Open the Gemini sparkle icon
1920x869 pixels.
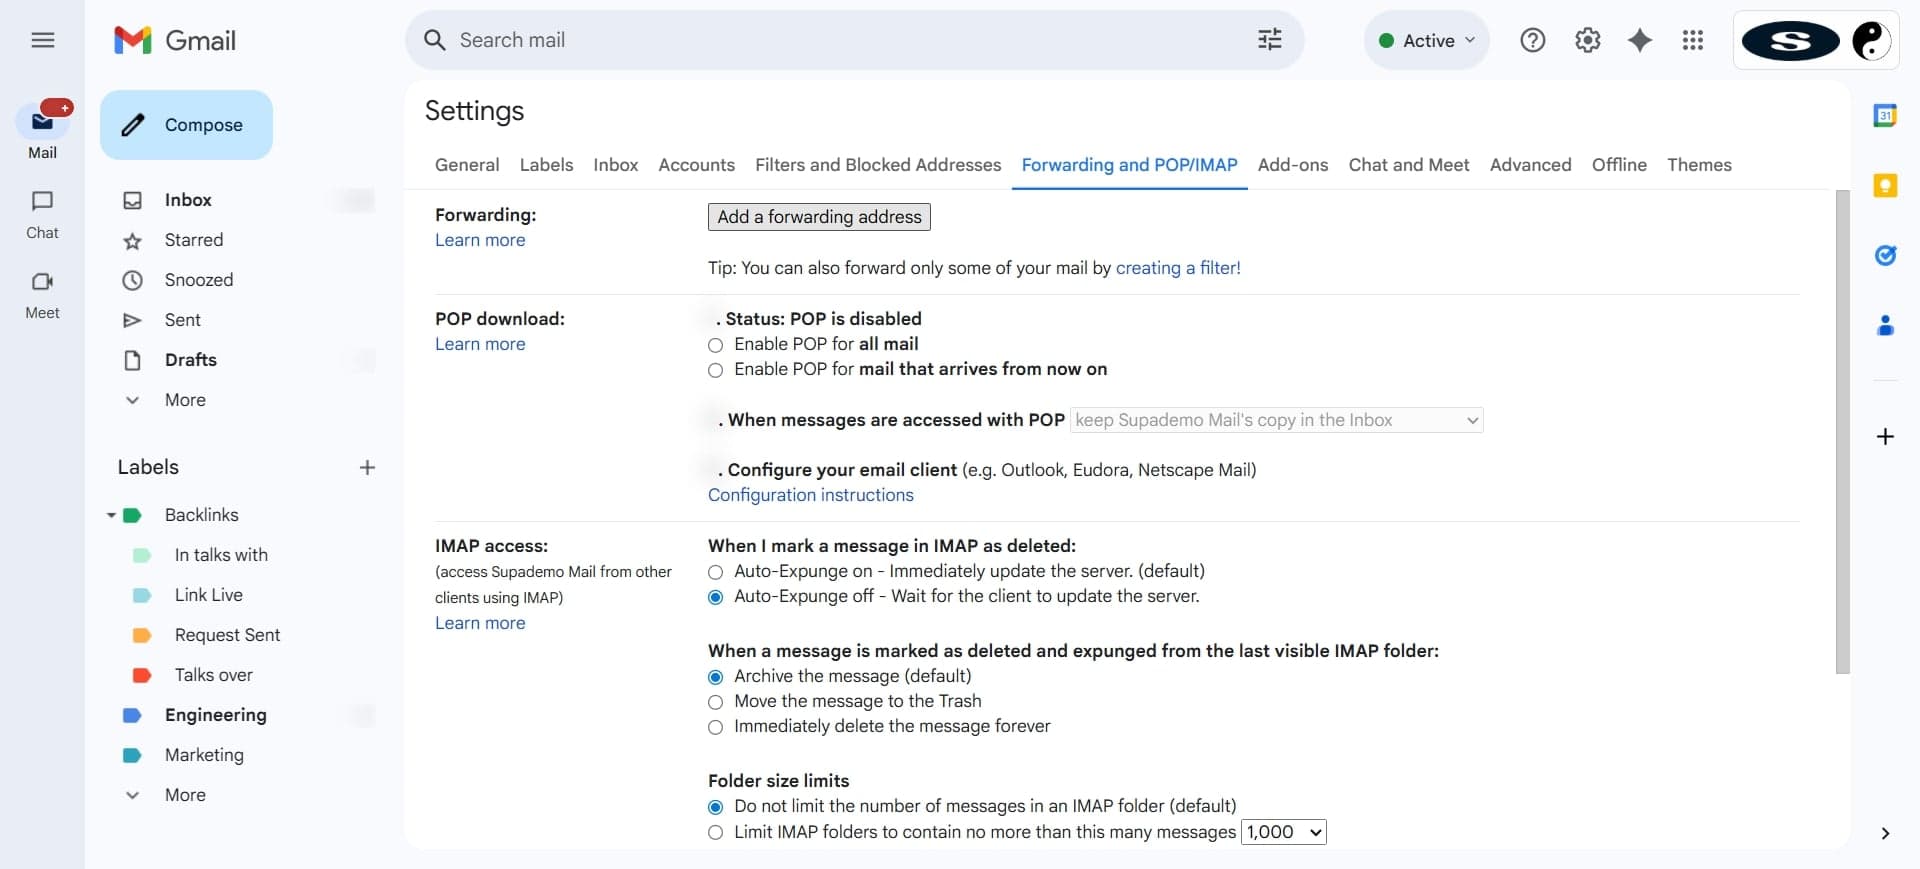coord(1640,40)
